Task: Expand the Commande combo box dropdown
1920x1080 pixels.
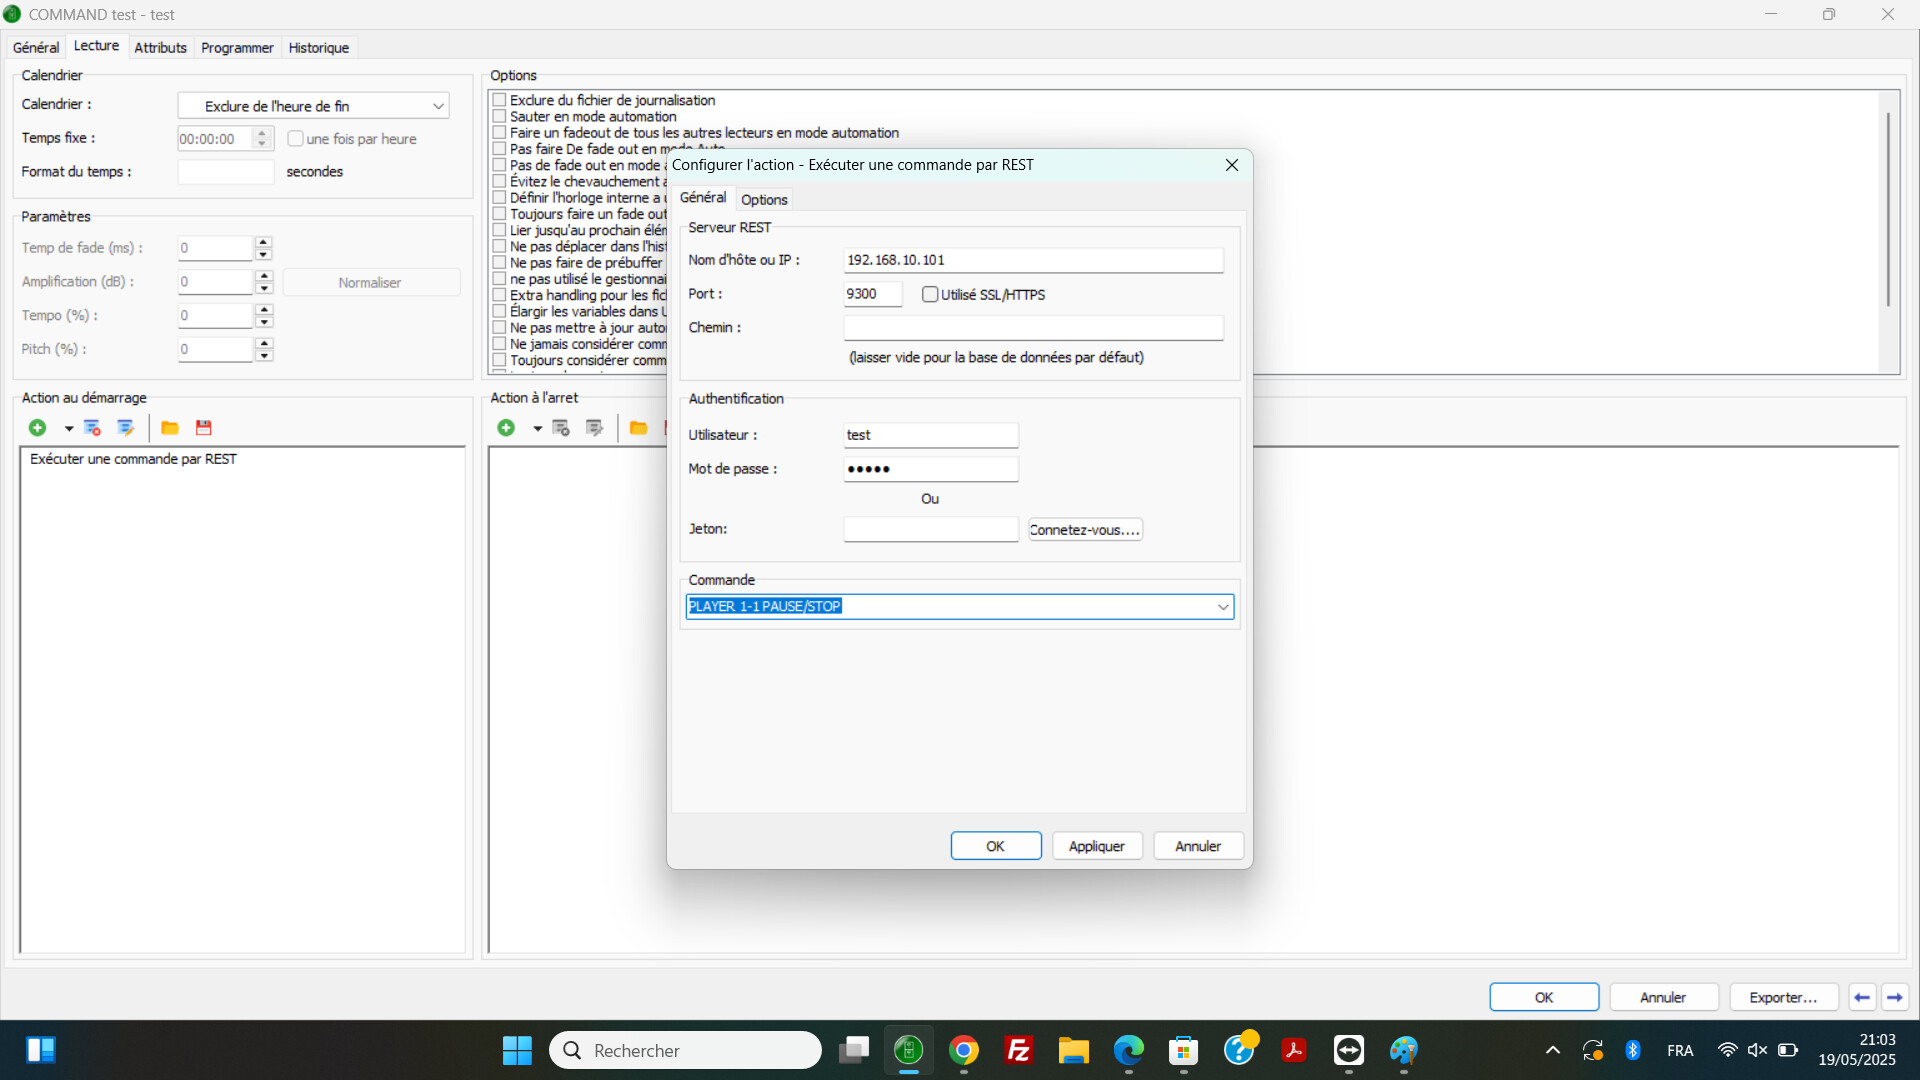Action: pyautogui.click(x=1222, y=607)
